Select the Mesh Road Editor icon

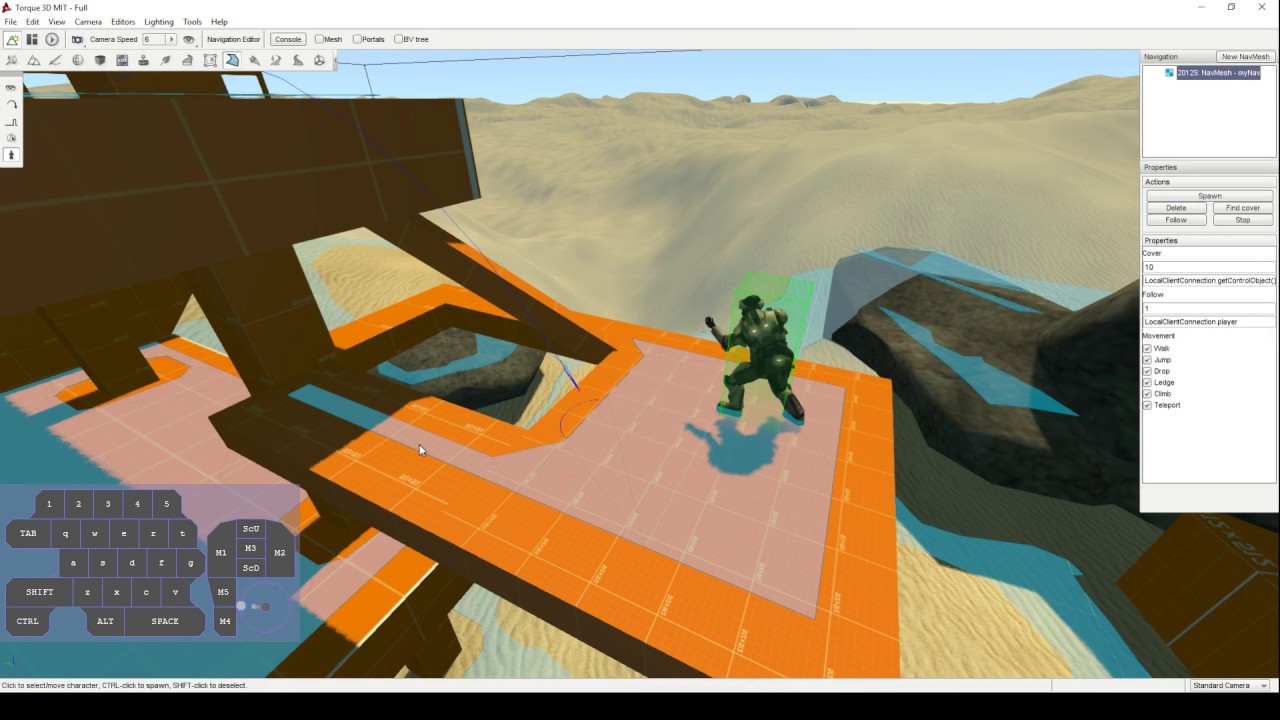tap(188, 60)
